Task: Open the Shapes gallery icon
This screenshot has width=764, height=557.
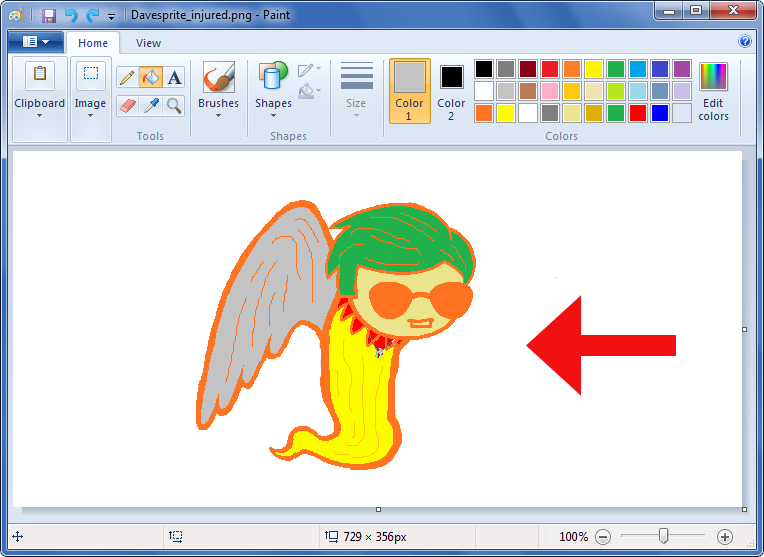Action: (273, 76)
